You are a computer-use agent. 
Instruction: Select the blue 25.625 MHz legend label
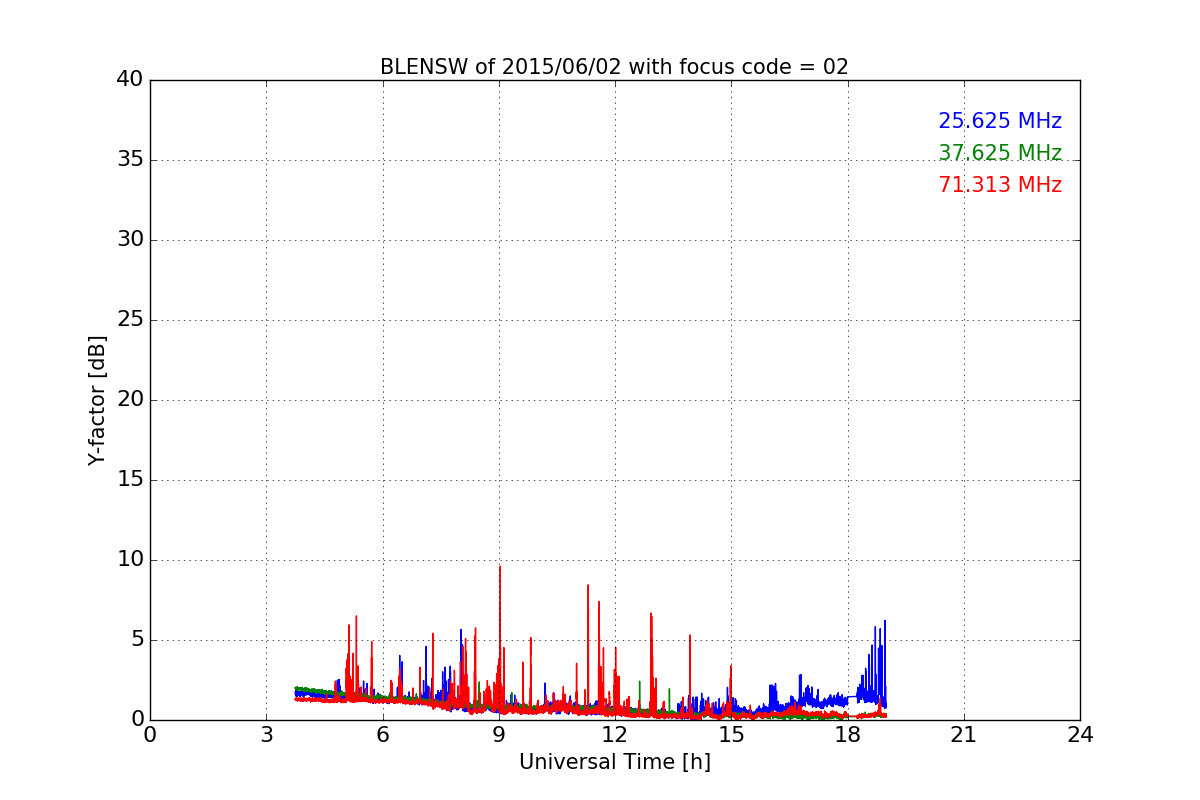(1000, 121)
